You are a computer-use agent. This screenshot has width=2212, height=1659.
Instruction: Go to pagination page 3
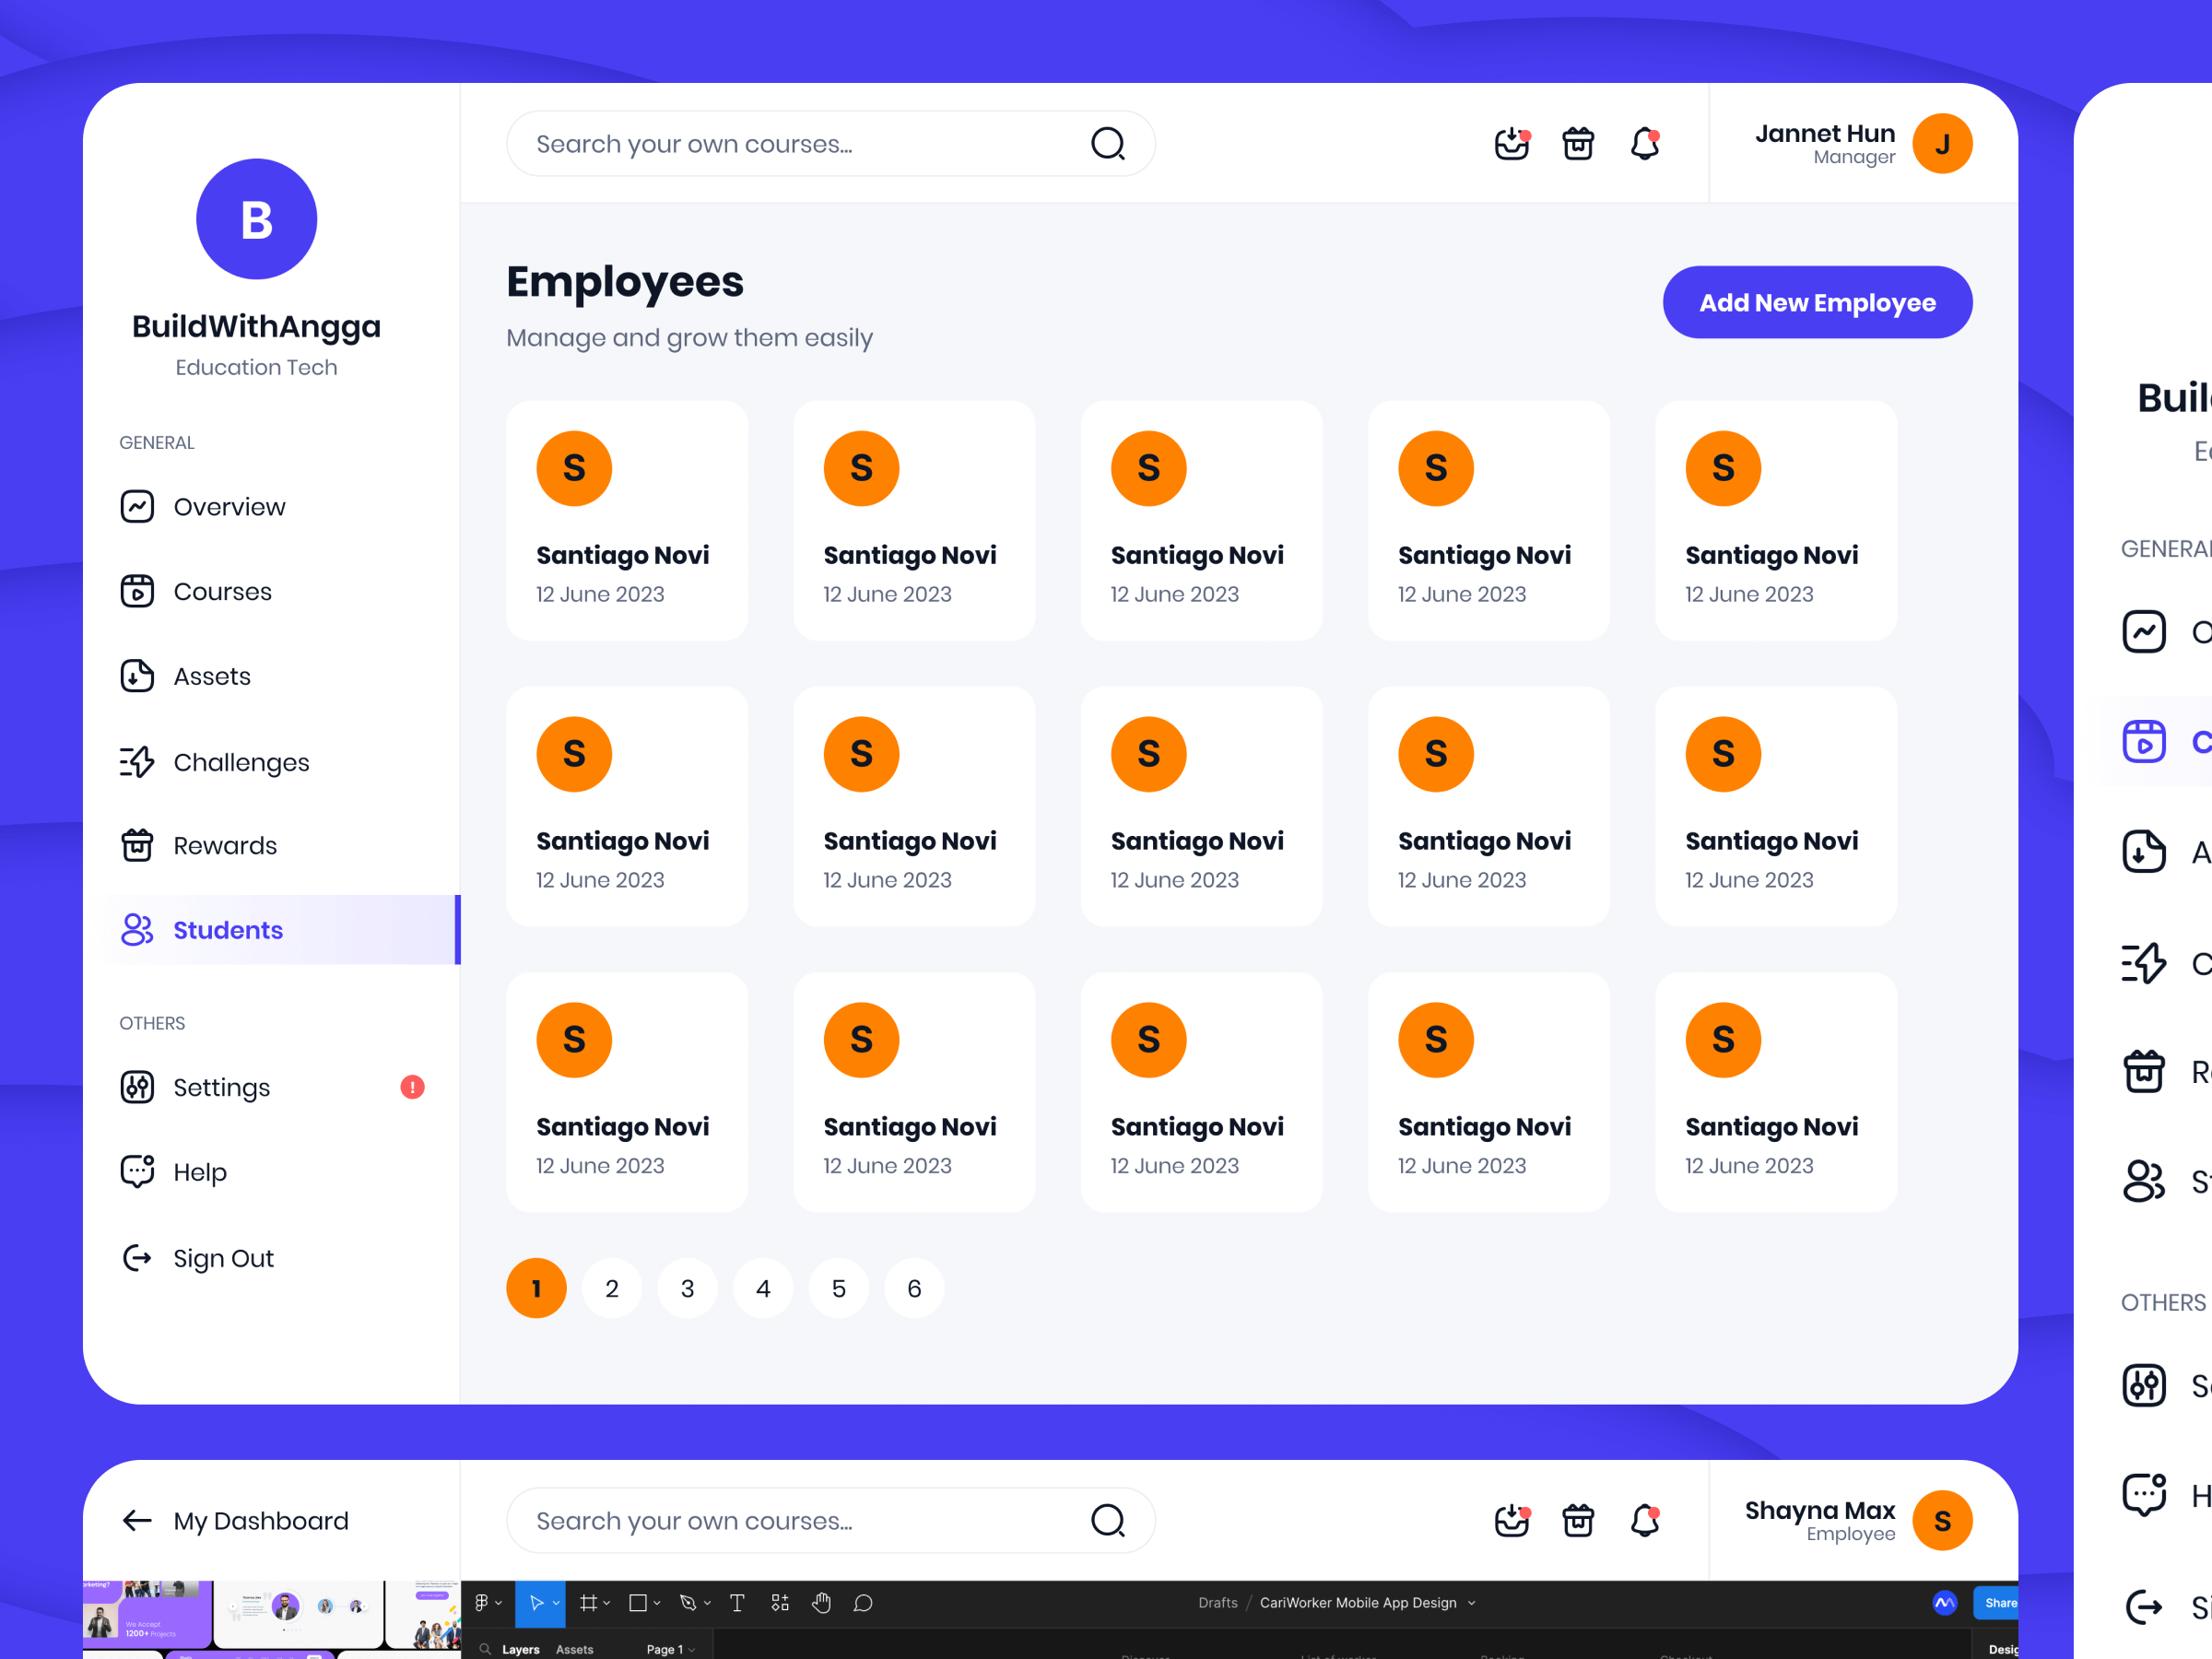point(687,1288)
